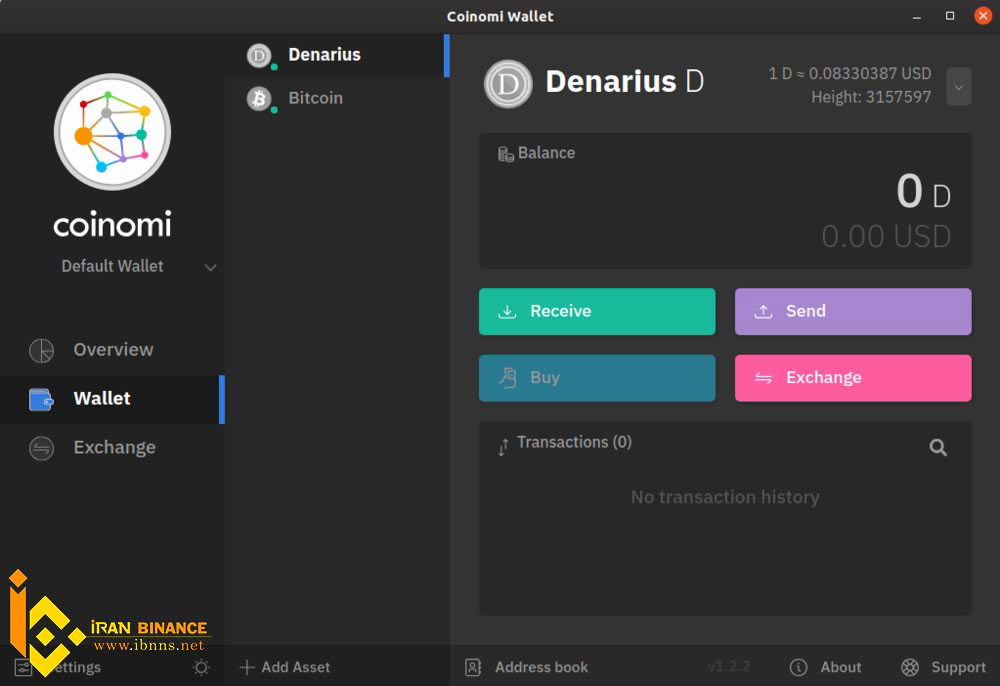
Task: Click the large Denarius logo in header
Action: [x=508, y=84]
